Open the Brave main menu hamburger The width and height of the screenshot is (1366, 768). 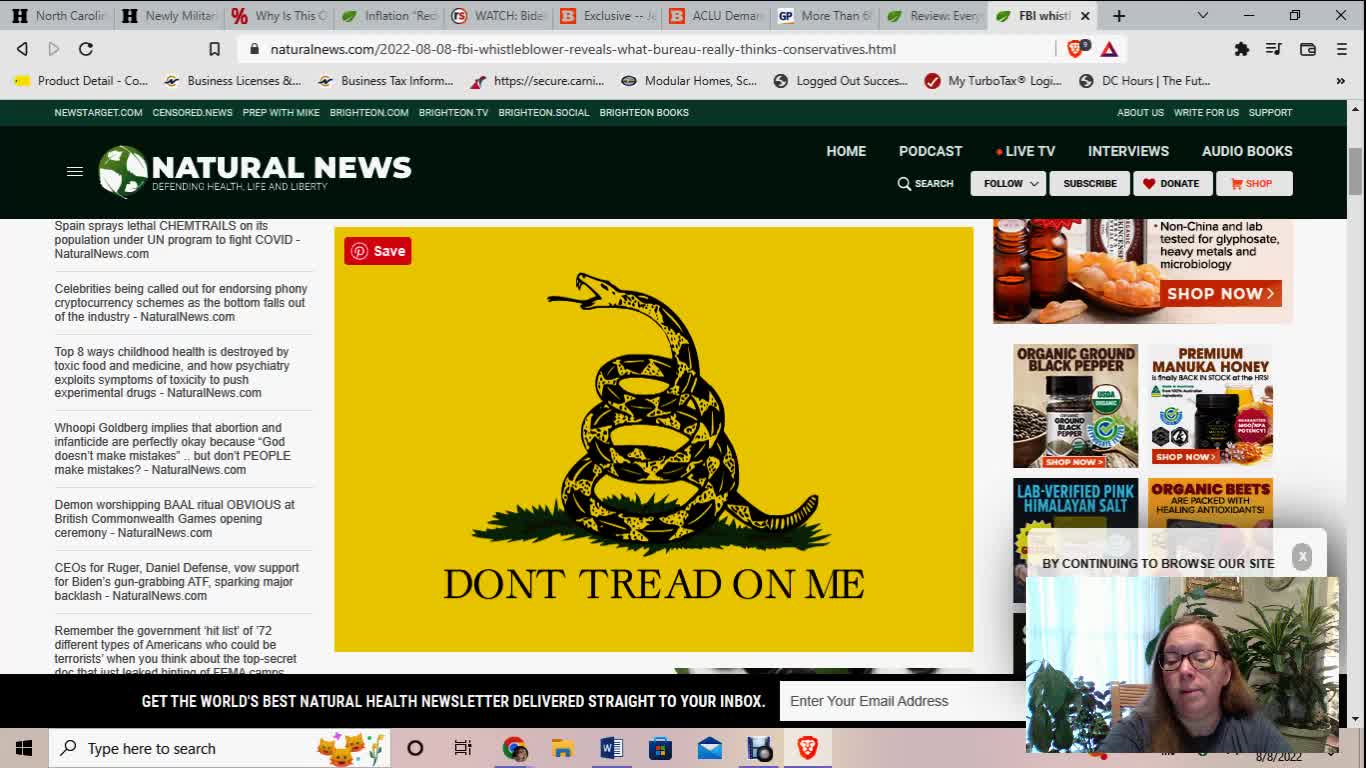click(x=1340, y=49)
